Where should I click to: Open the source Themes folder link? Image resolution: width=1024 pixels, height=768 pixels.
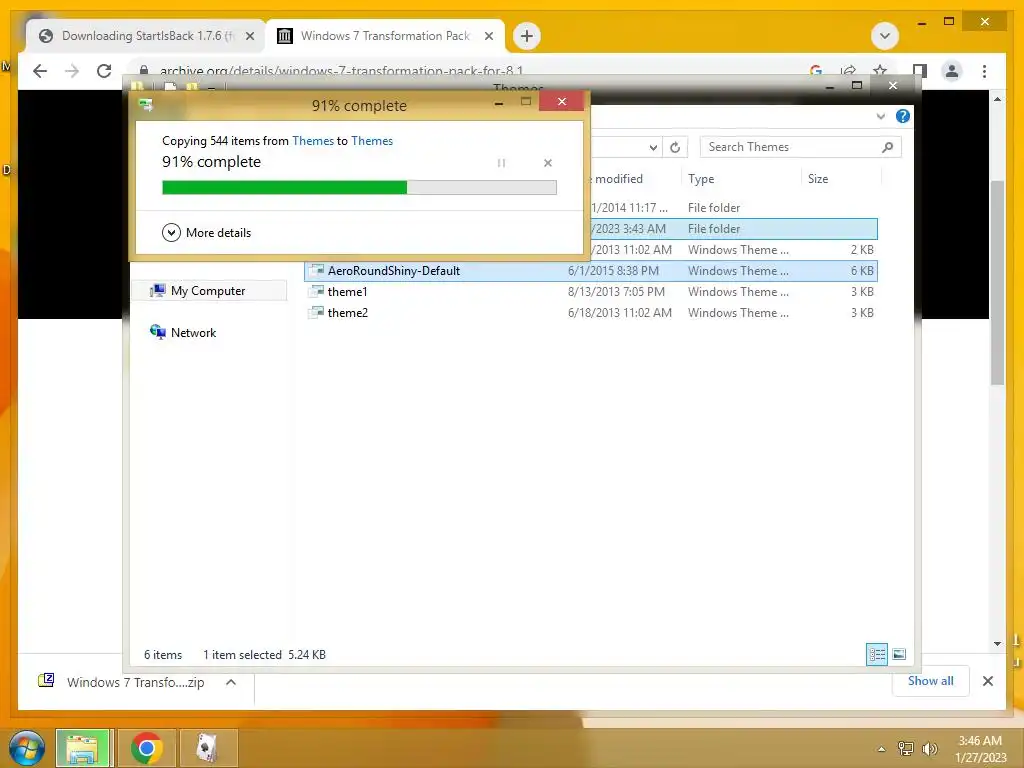(x=313, y=140)
